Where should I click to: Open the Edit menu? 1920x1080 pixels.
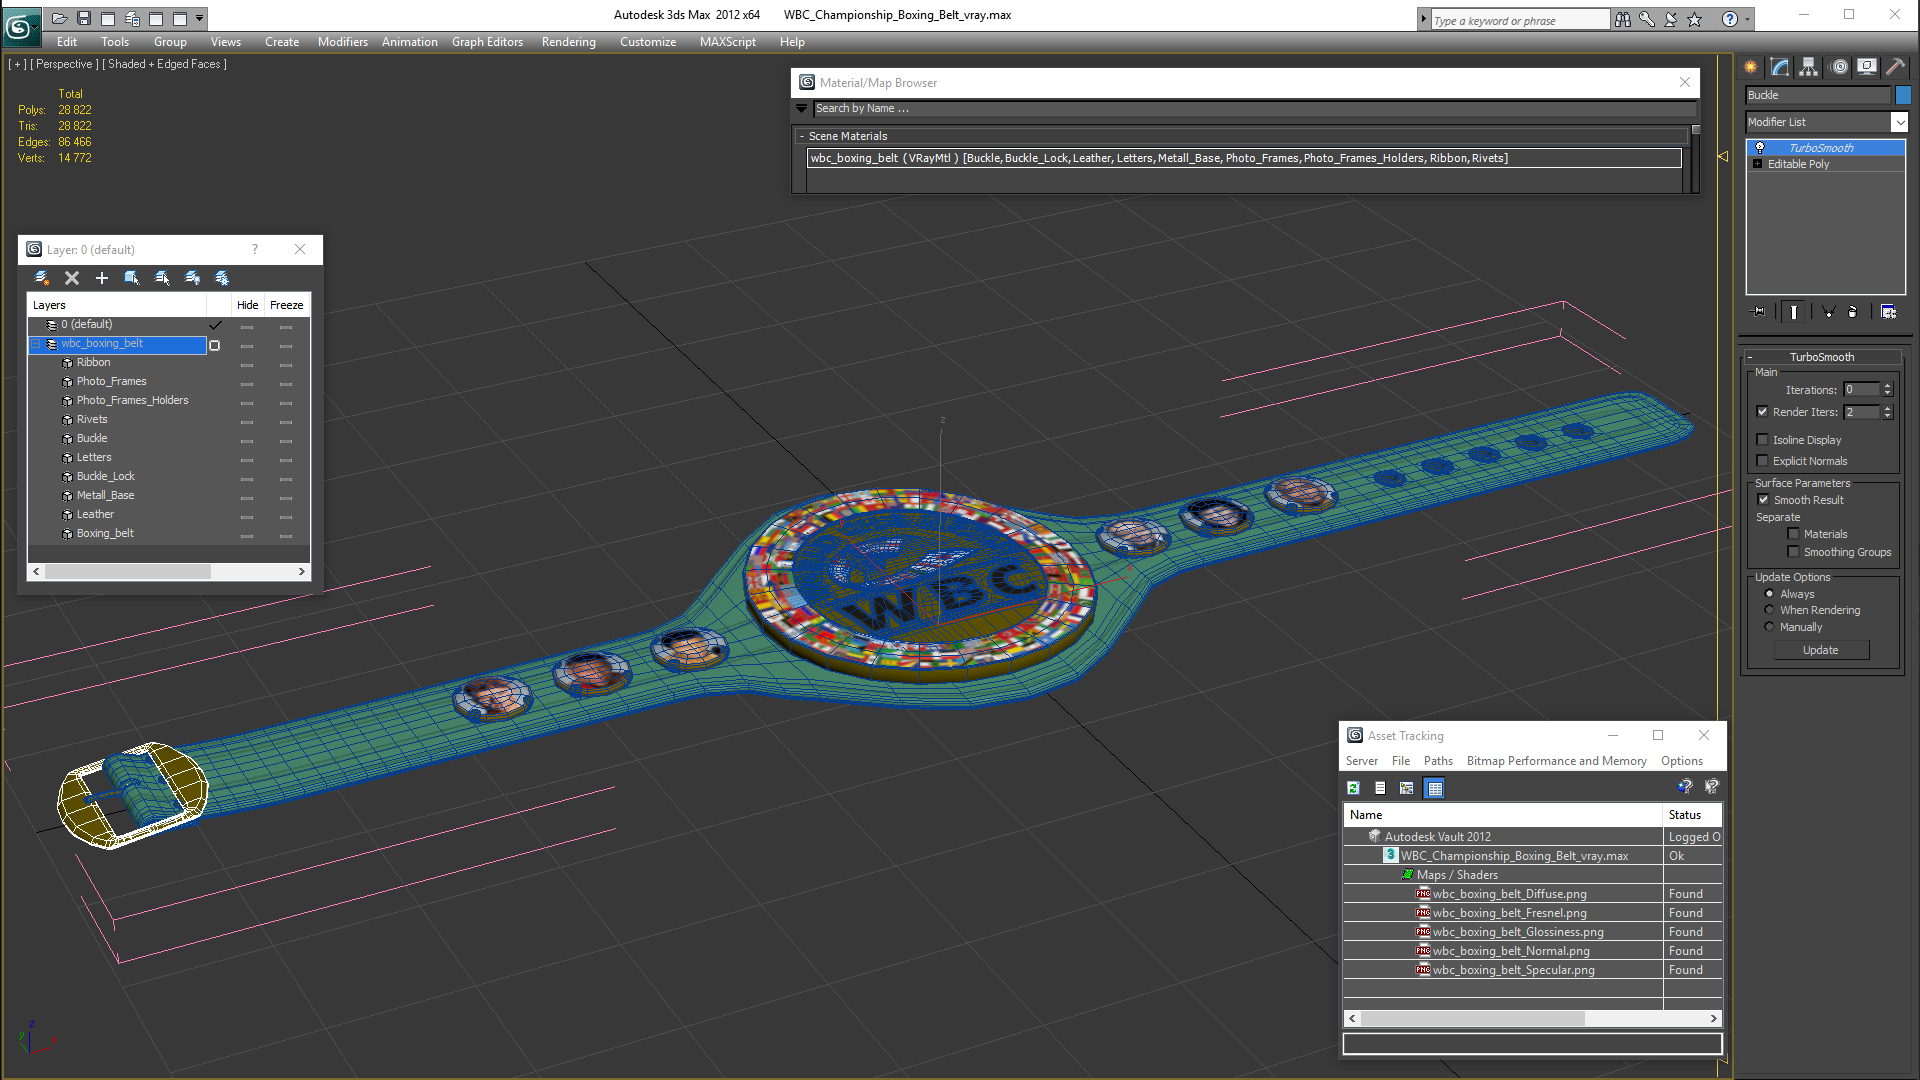[67, 42]
